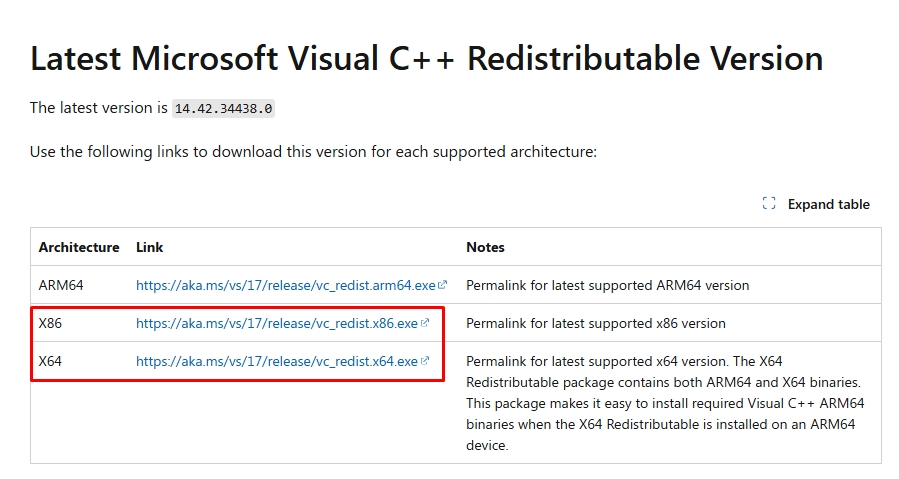
Task: Select the version number 14.42.34438.0 code text
Action: pos(224,108)
